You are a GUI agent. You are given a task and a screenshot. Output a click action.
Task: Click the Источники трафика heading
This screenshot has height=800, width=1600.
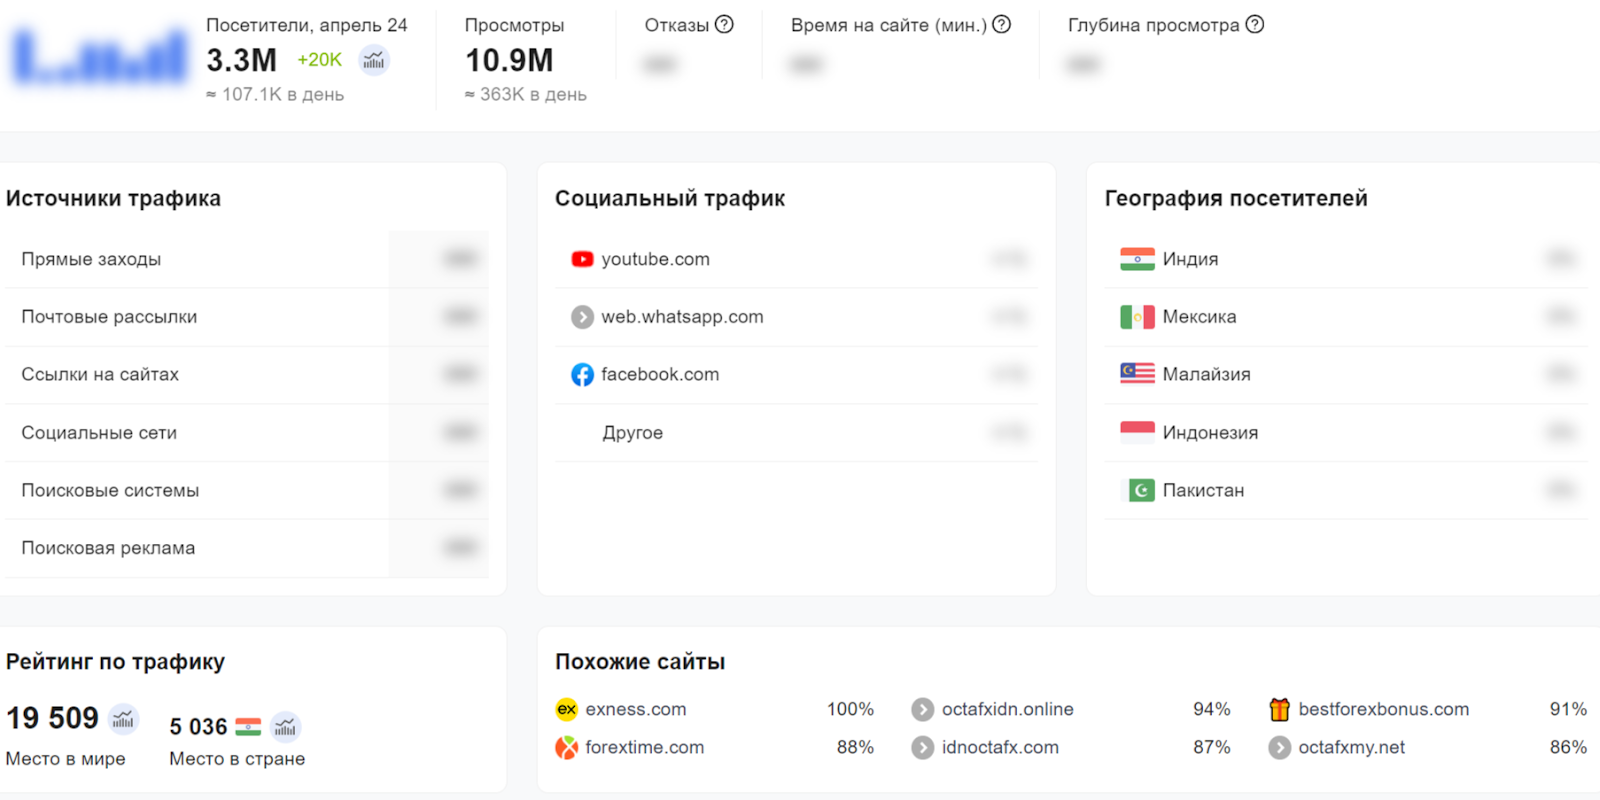(x=113, y=198)
